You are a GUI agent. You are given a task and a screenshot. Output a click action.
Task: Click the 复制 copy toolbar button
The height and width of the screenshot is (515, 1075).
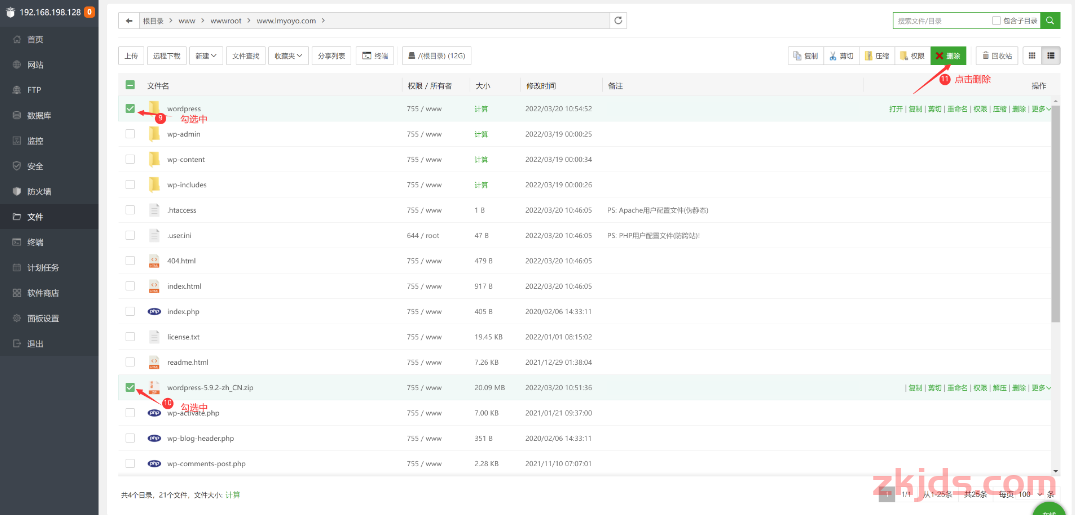[x=805, y=56]
